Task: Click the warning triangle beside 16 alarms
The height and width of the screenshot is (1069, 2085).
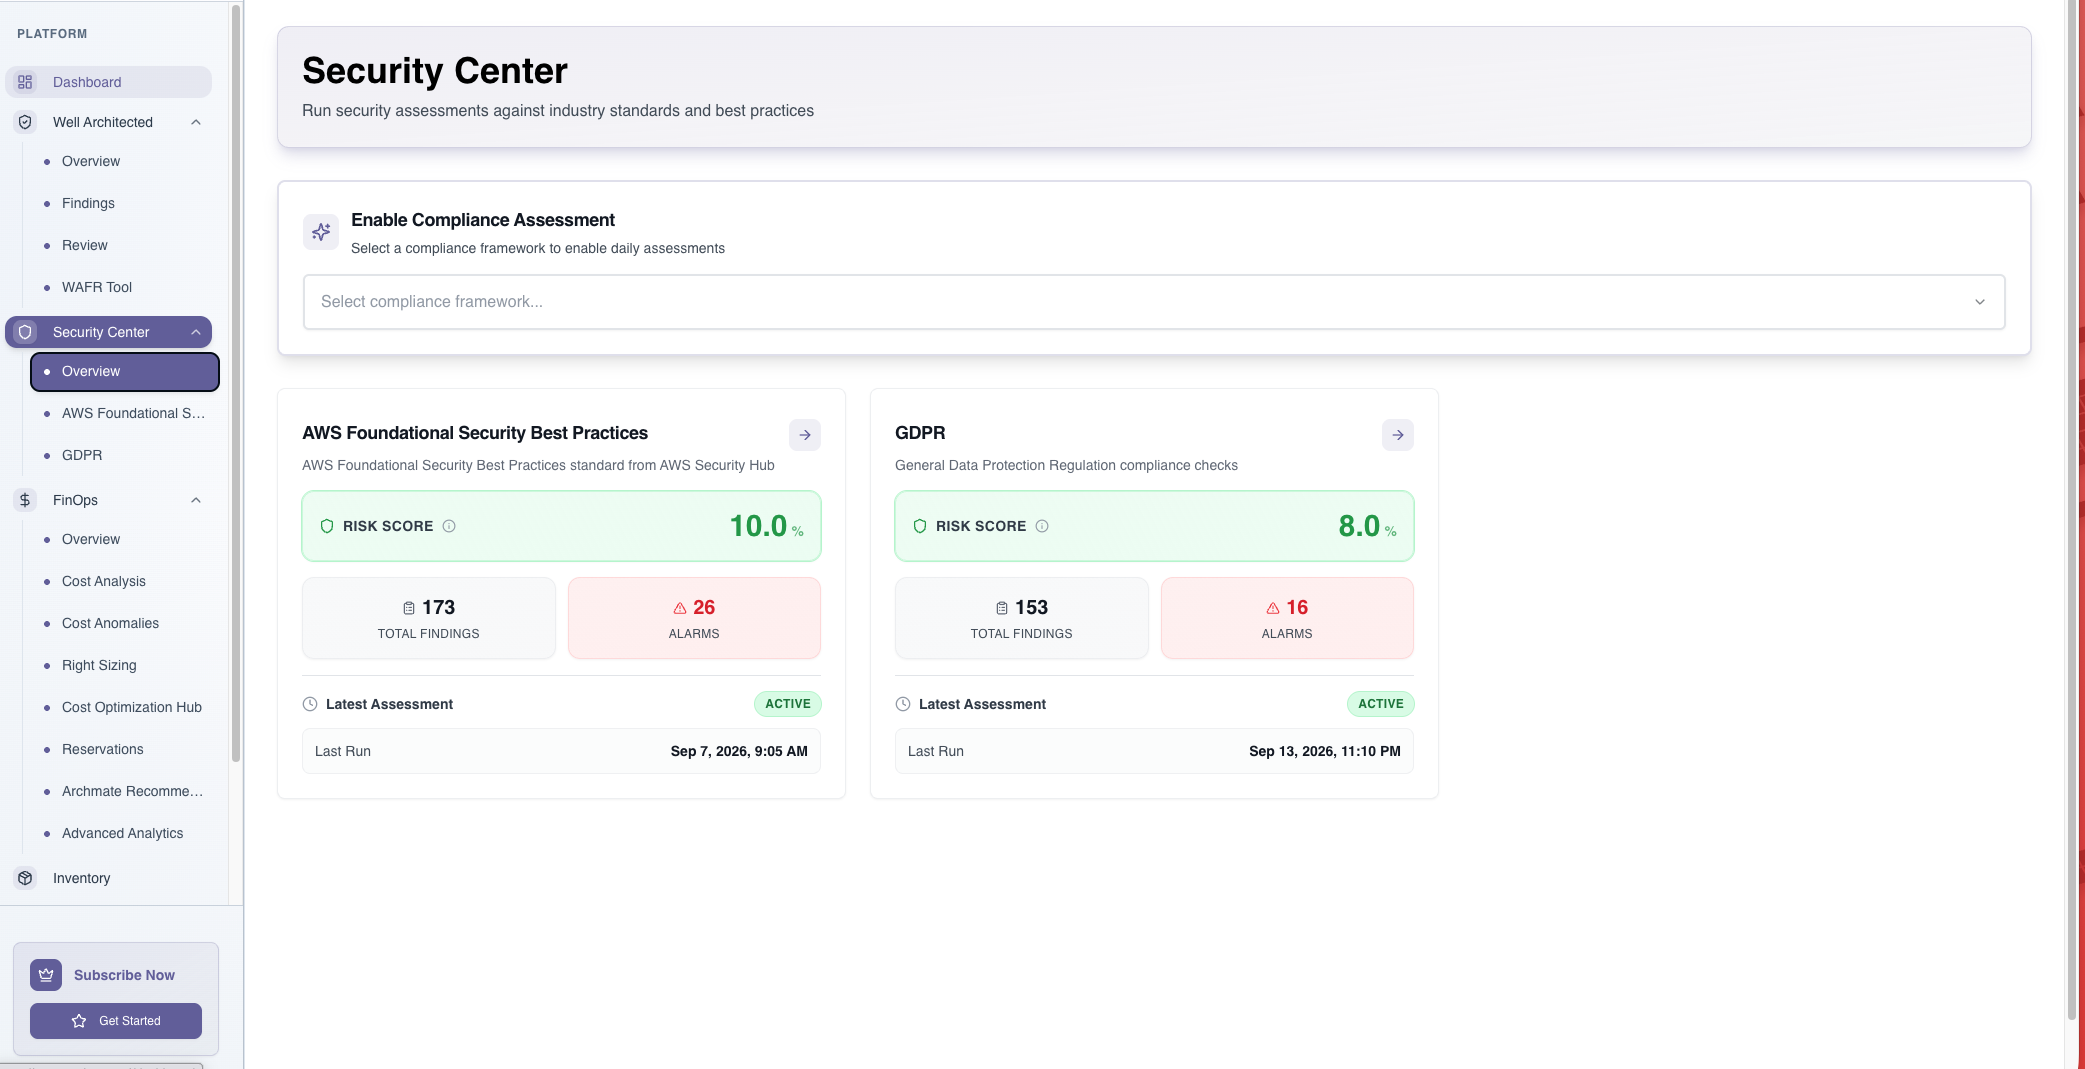Action: (1273, 608)
